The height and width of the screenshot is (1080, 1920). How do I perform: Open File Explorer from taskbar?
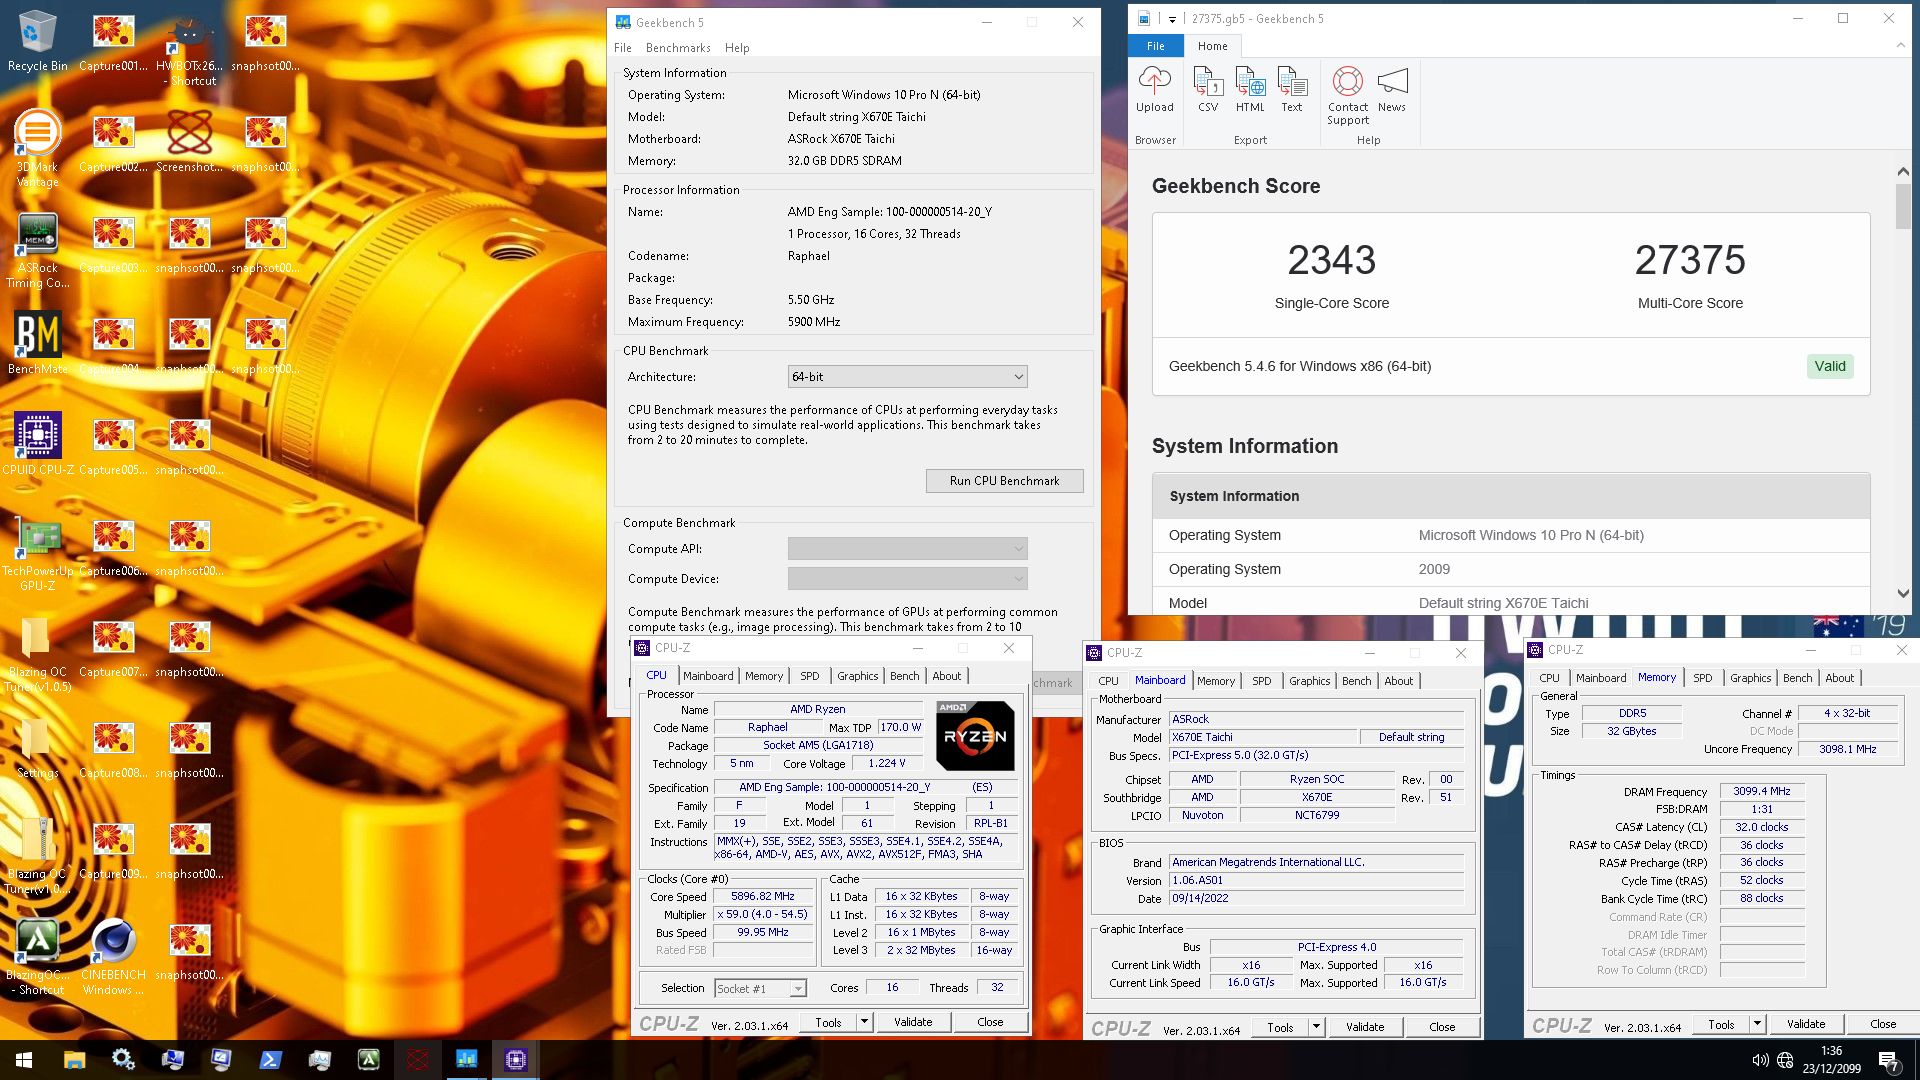coord(74,1060)
